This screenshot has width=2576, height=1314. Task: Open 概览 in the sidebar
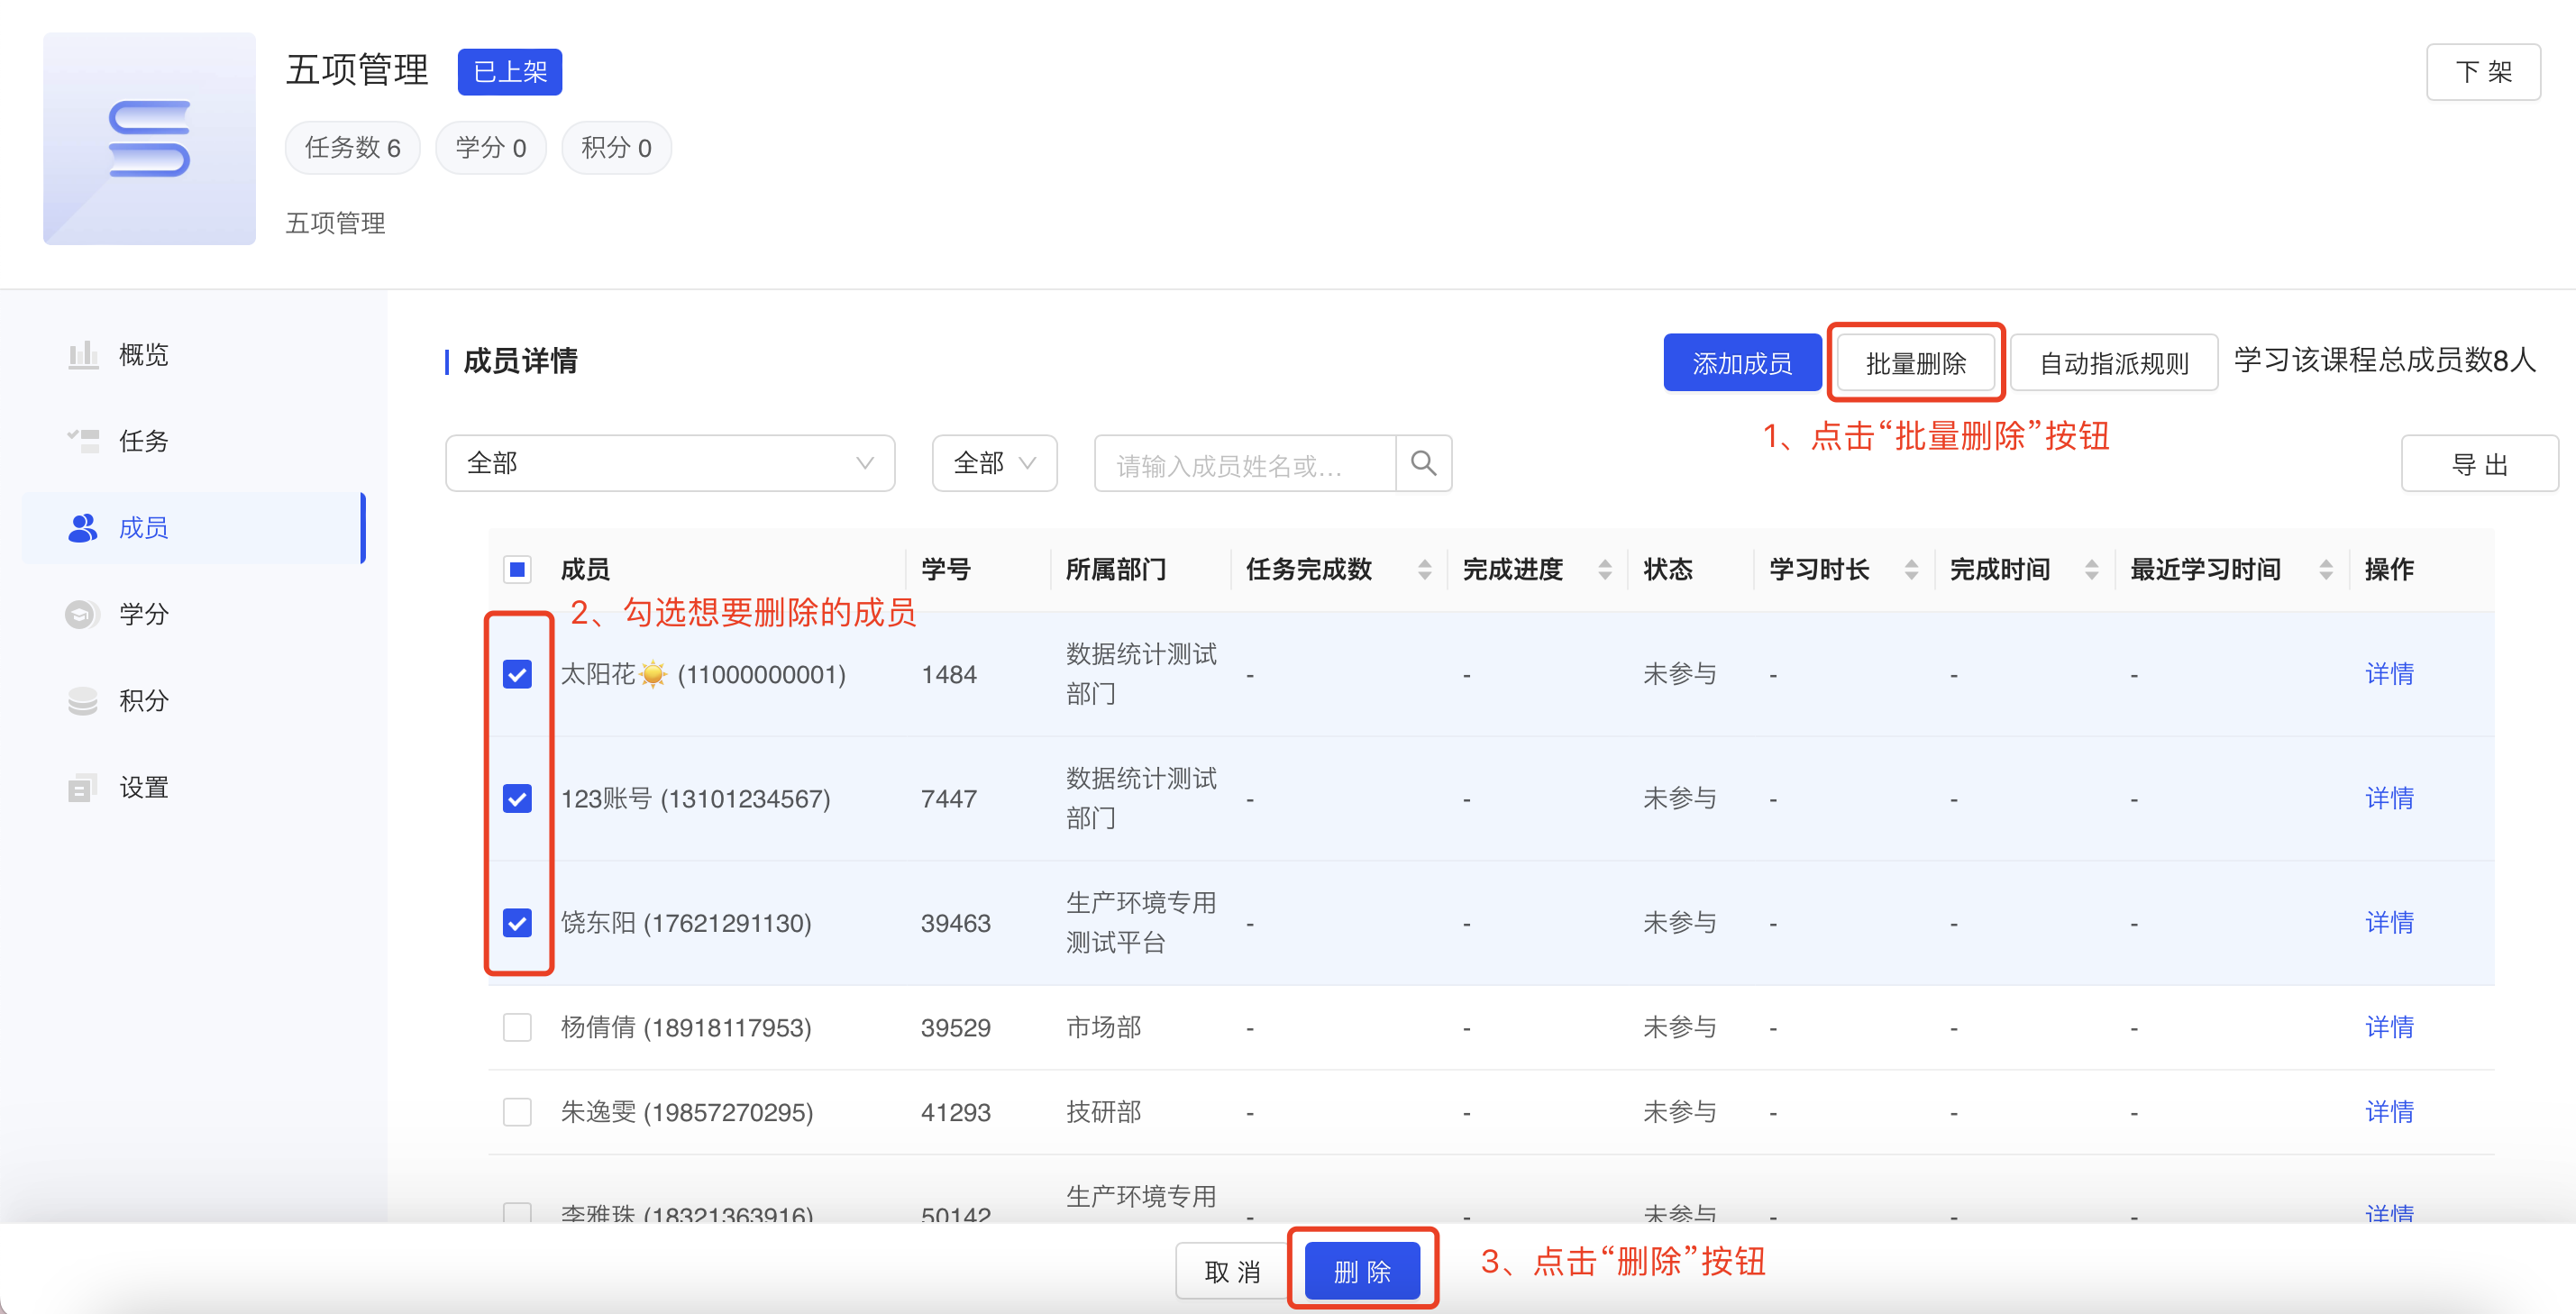[194, 355]
